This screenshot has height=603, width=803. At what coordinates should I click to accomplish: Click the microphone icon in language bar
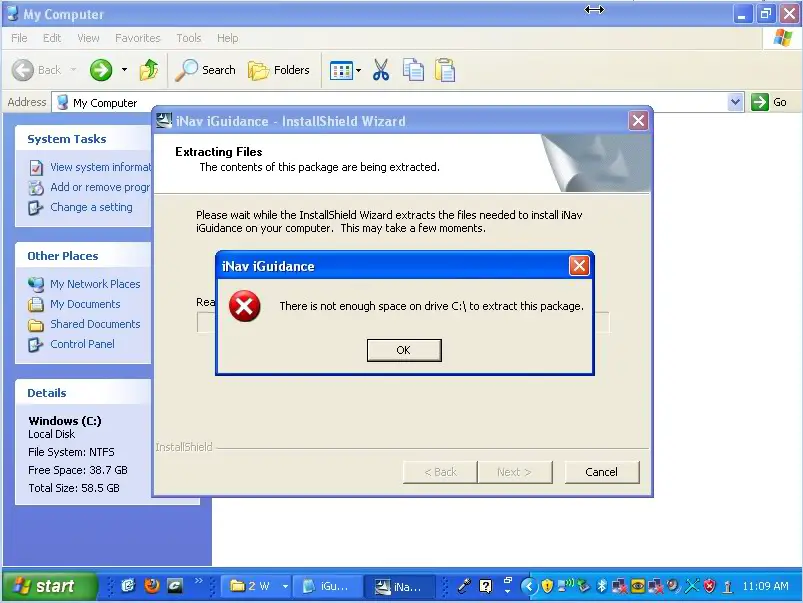point(464,586)
